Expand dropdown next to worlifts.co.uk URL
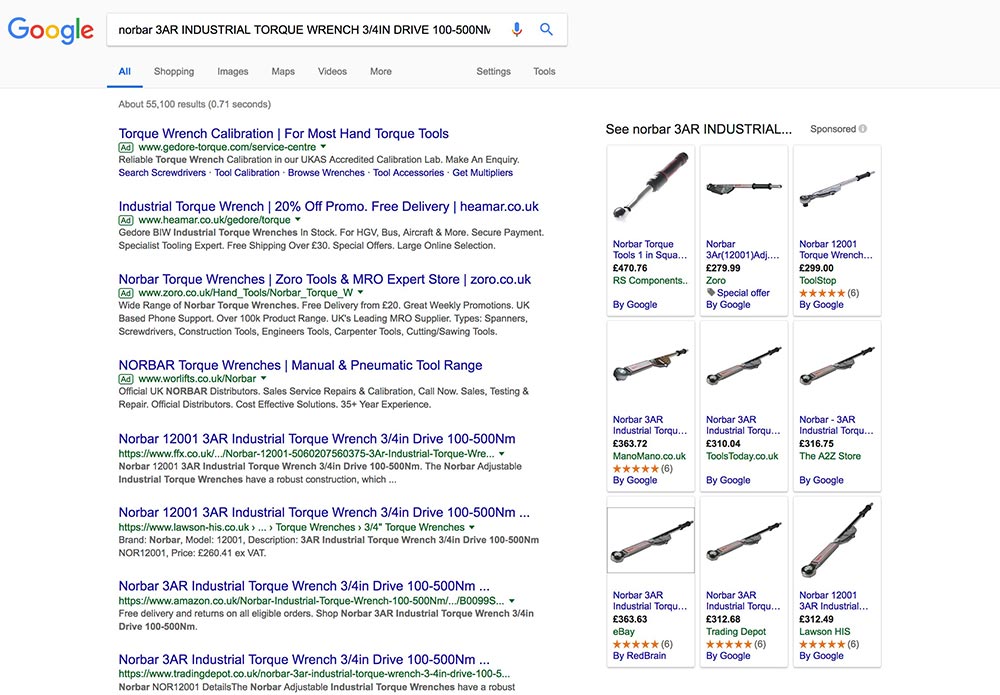The image size is (1000, 695). (263, 378)
